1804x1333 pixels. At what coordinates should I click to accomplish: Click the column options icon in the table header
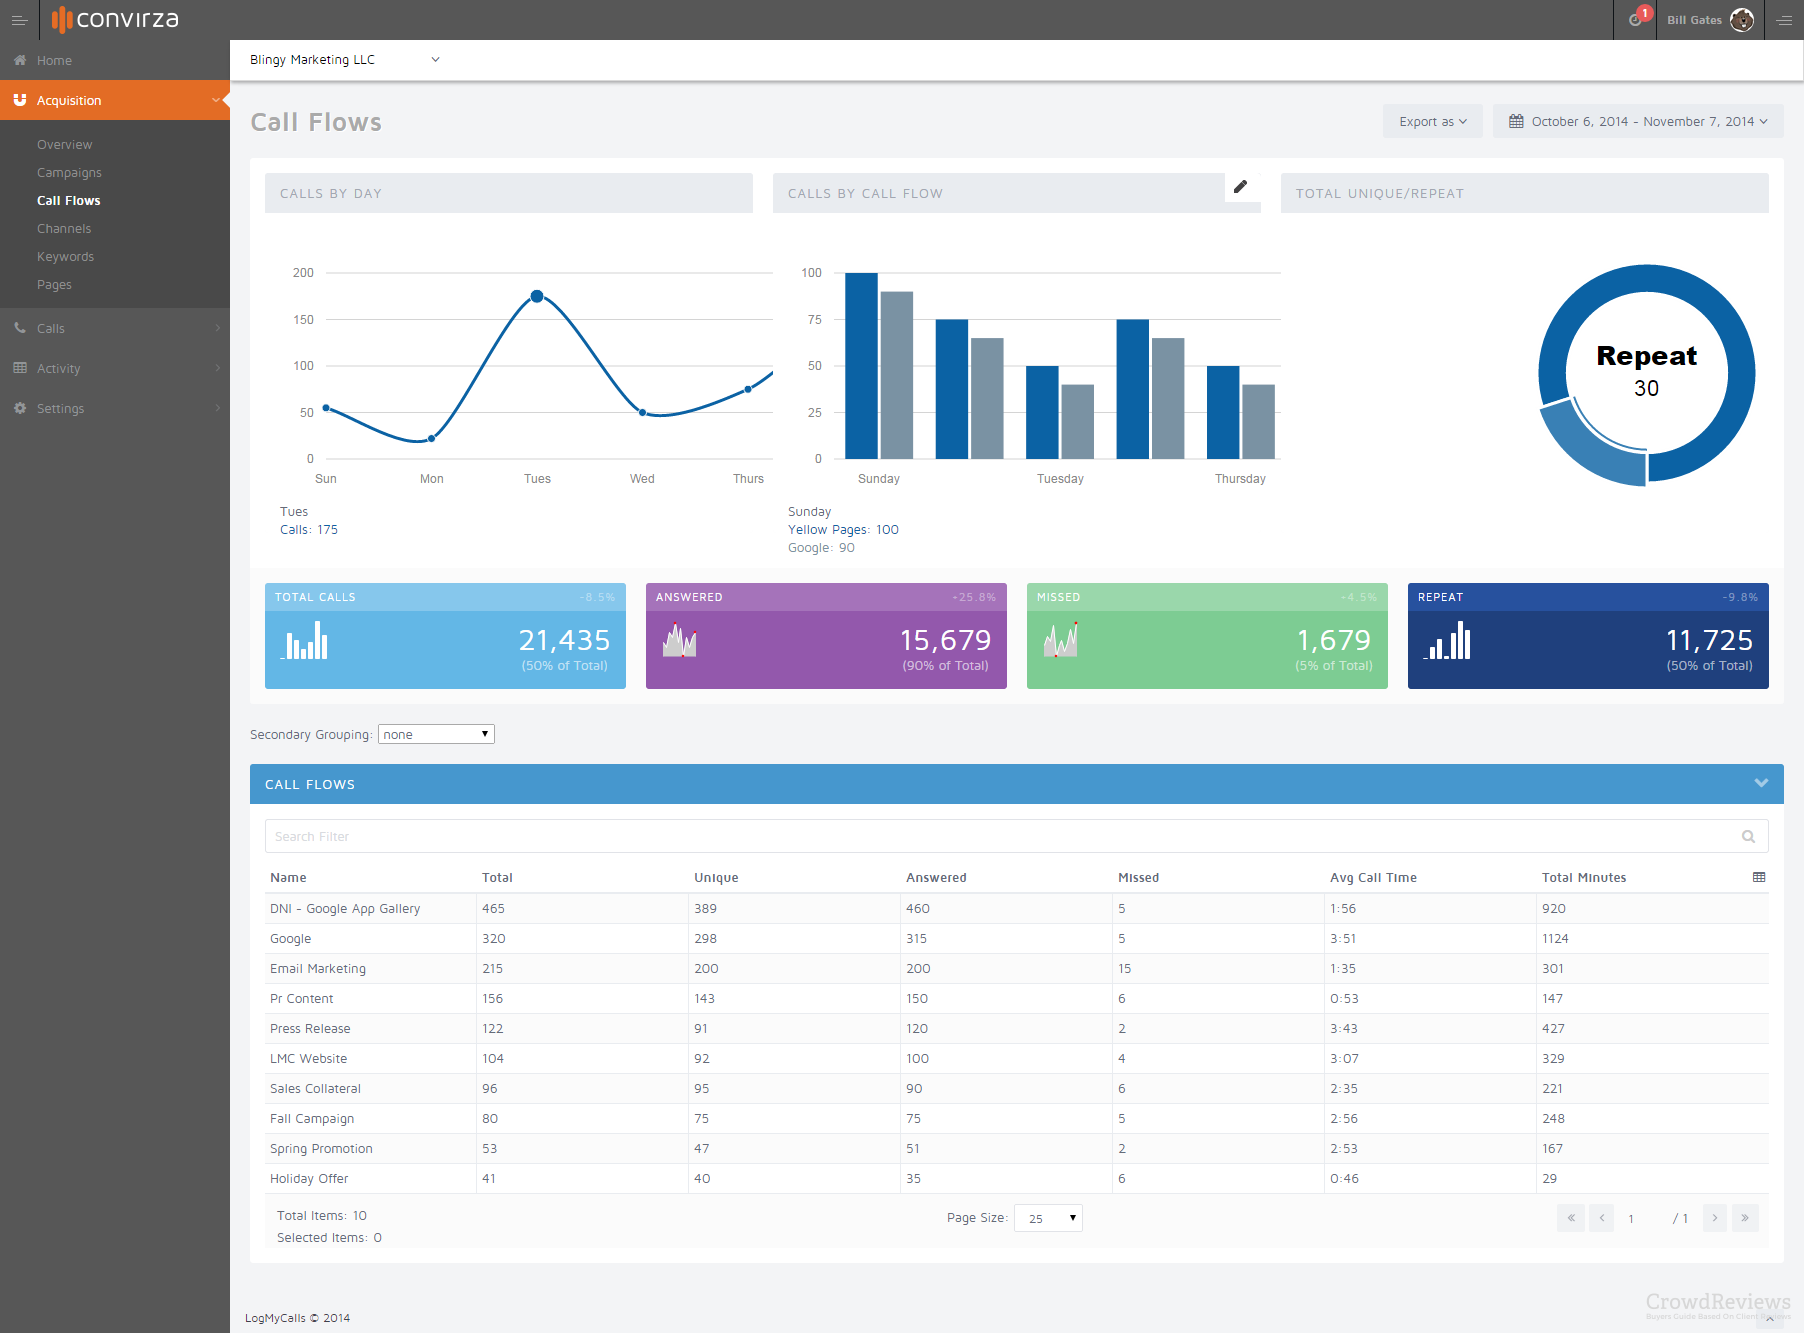pyautogui.click(x=1760, y=876)
